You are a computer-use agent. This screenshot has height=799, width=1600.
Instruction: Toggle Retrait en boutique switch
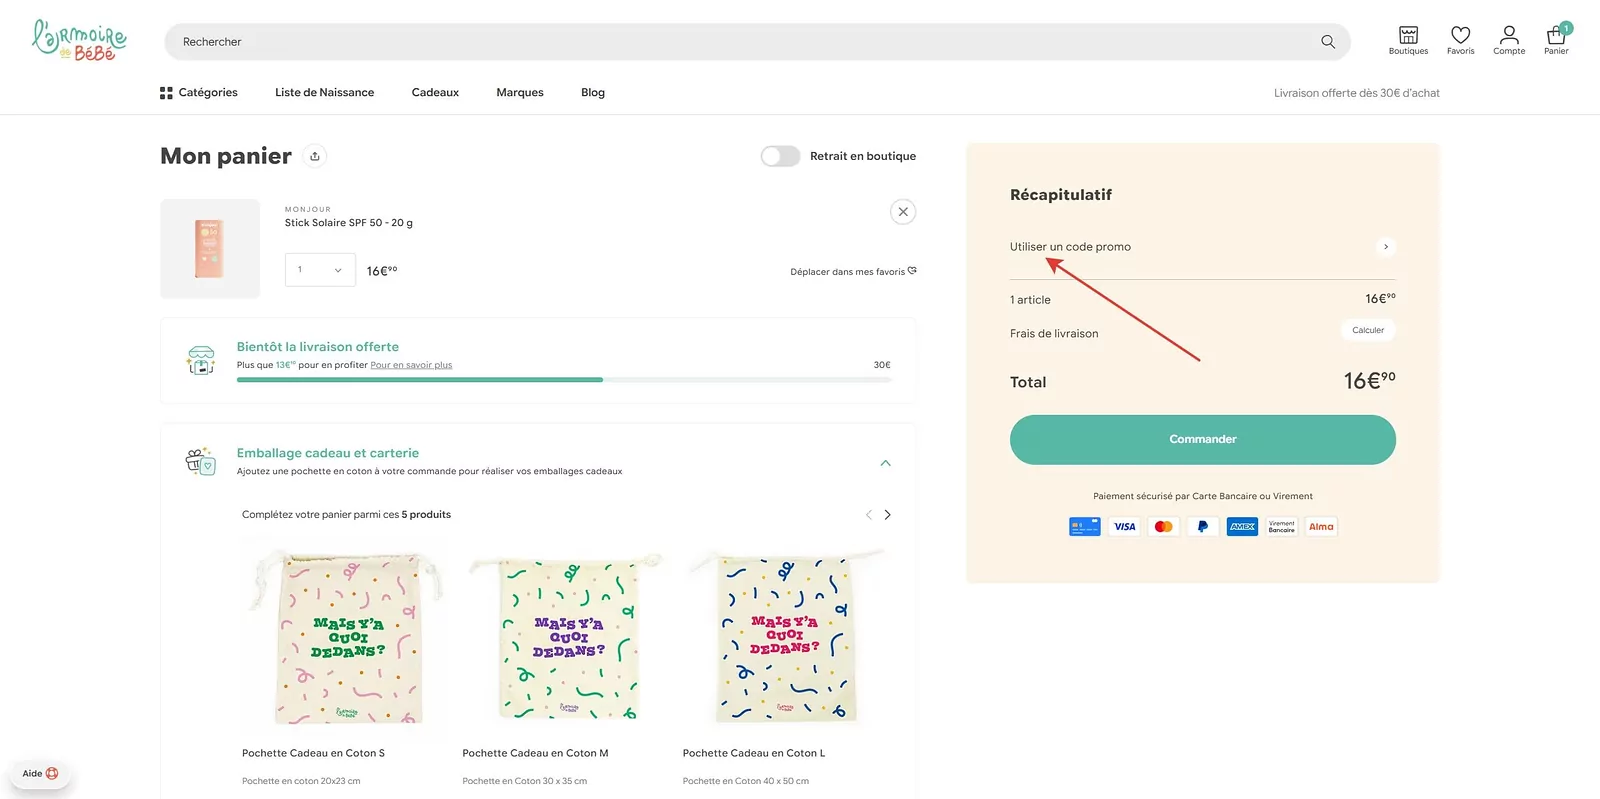point(780,156)
